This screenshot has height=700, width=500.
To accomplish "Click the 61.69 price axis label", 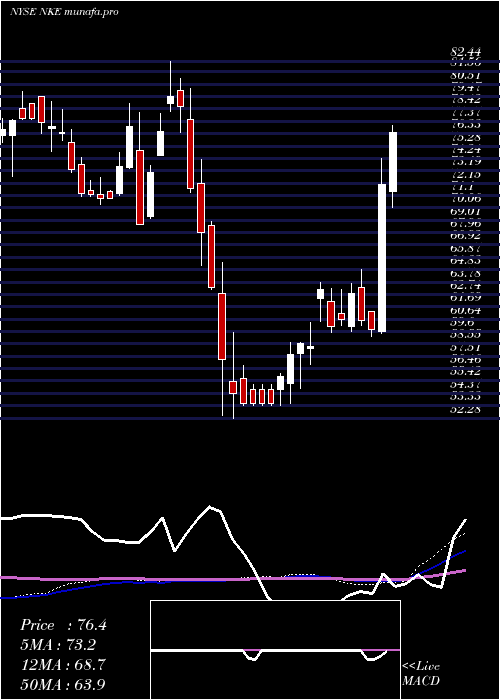I will pyautogui.click(x=465, y=297).
